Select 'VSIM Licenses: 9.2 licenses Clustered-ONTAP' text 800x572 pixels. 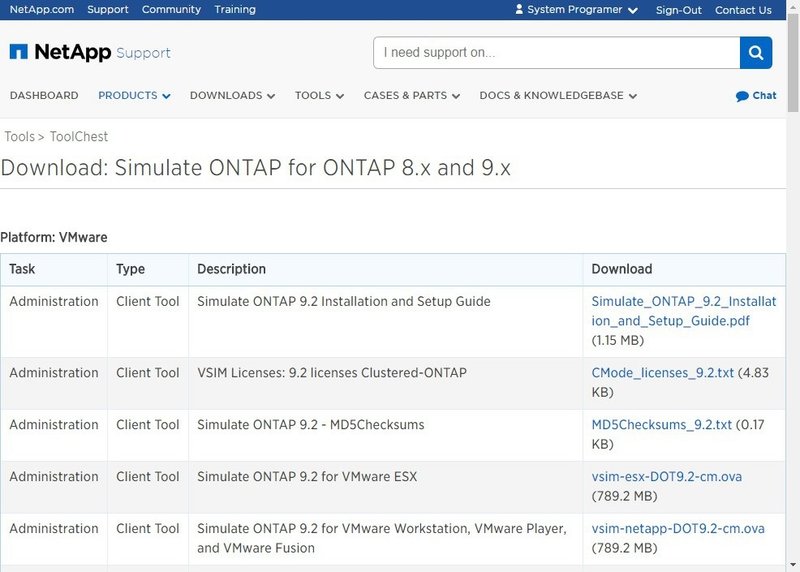point(332,373)
